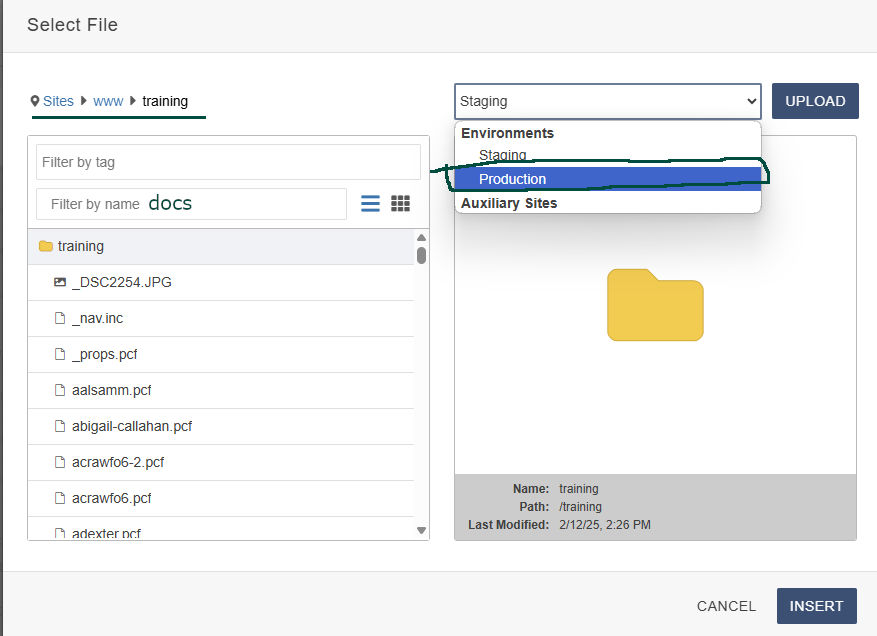This screenshot has width=877, height=636.
Task: Click the training breadcrumb item
Action: [x=165, y=101]
